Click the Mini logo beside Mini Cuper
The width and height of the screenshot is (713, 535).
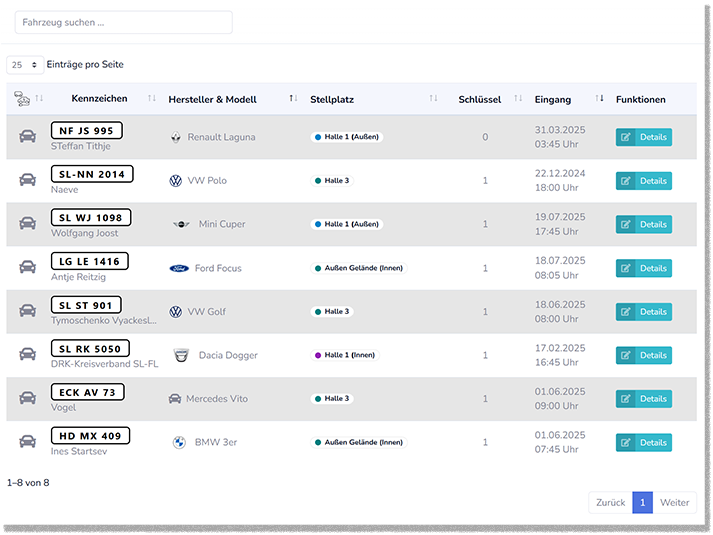pyautogui.click(x=181, y=224)
